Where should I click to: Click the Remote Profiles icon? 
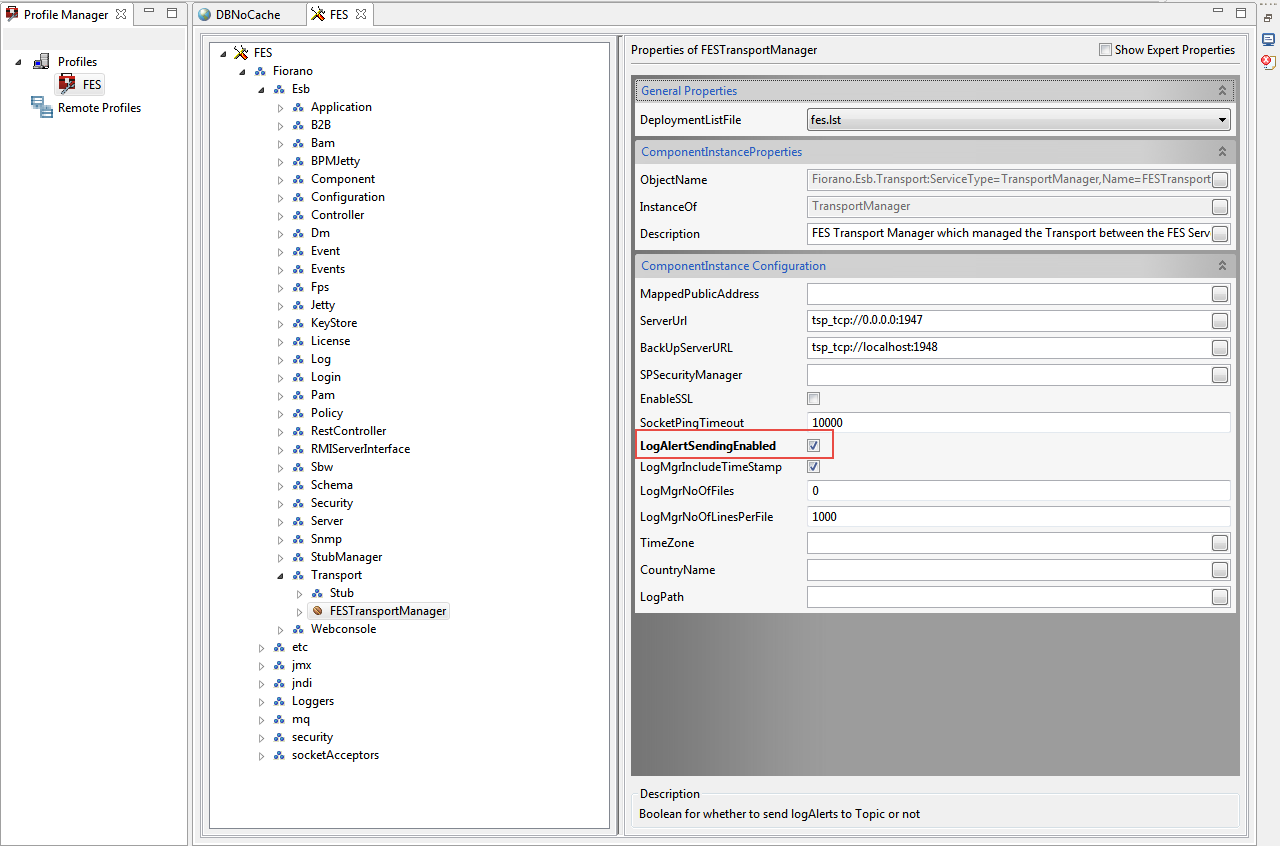[41, 107]
